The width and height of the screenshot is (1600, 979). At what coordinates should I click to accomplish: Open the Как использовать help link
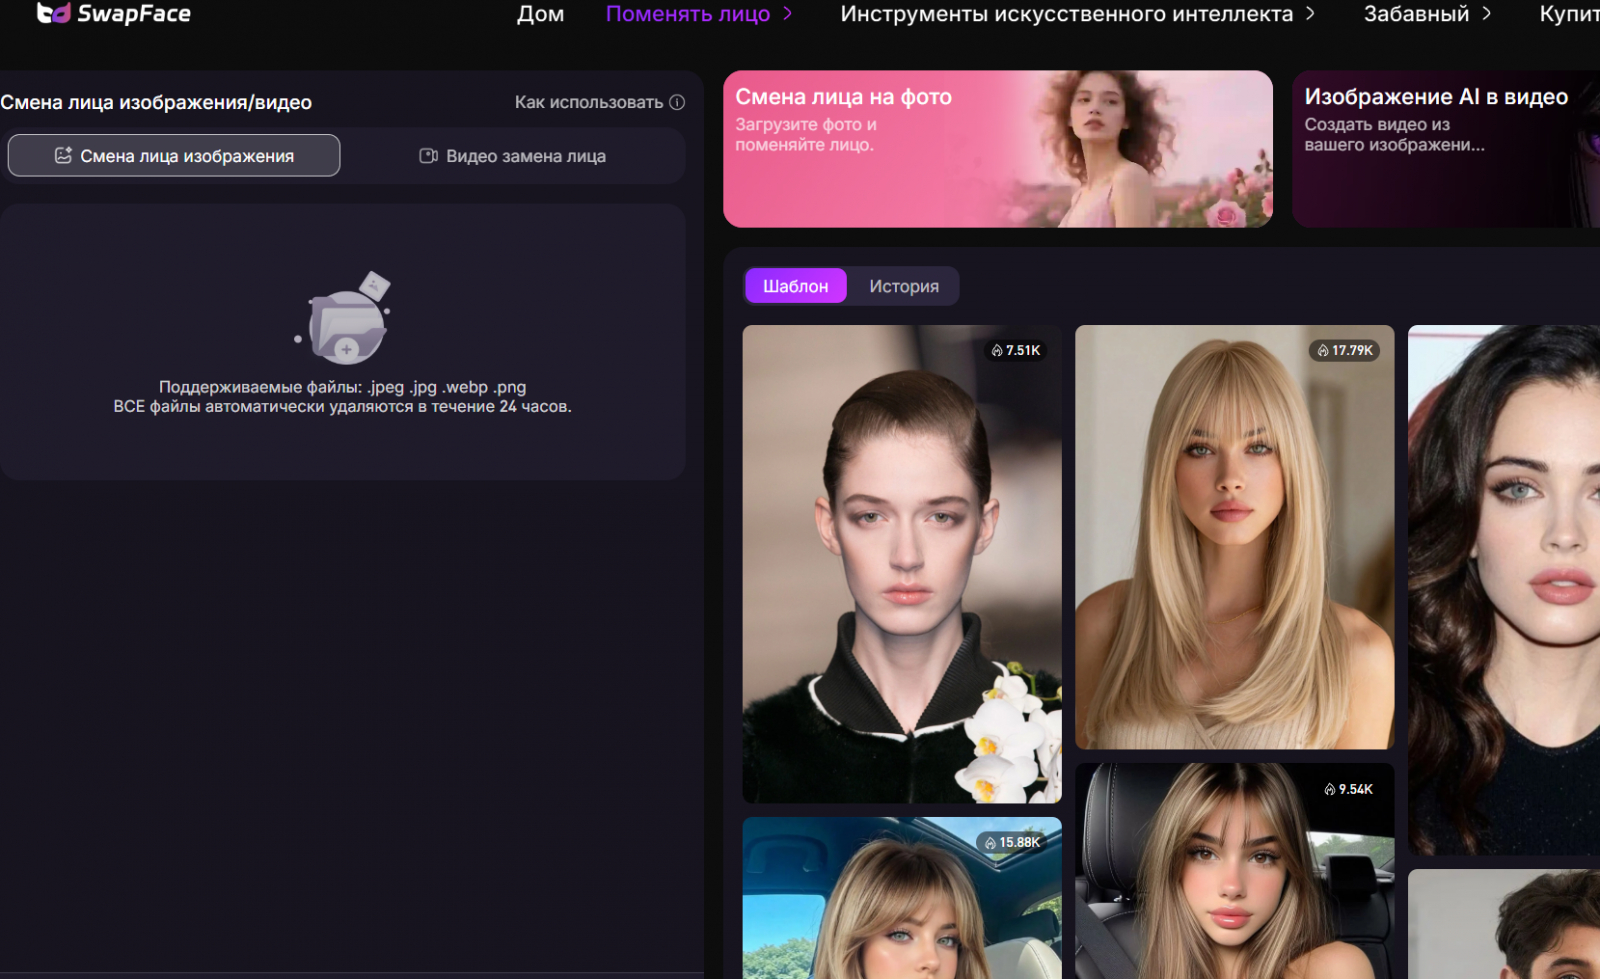[589, 102]
